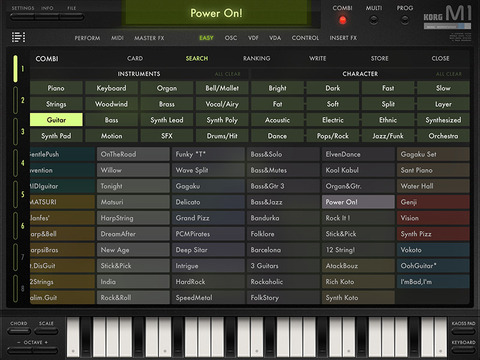
Task: Load the Funky "T" combi
Action: (x=208, y=154)
